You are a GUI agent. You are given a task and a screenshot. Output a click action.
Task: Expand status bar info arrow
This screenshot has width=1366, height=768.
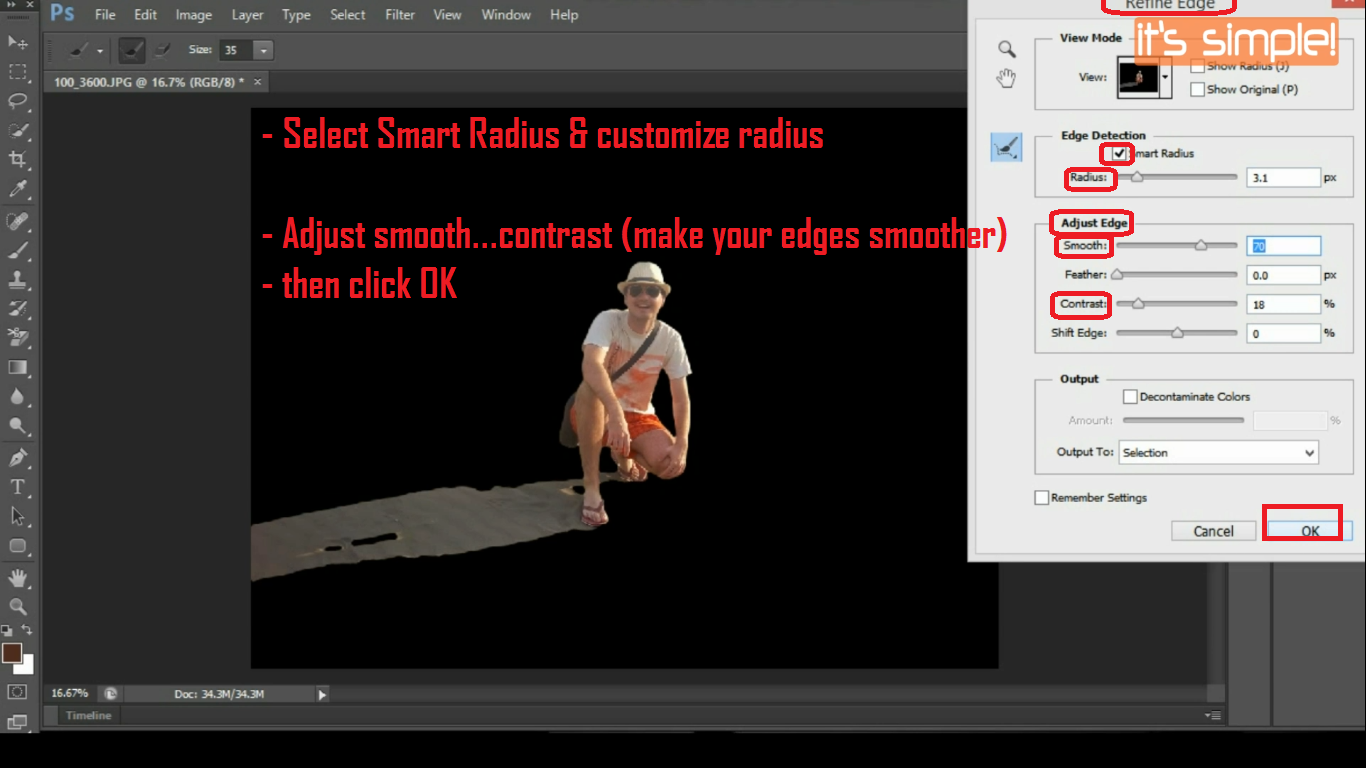point(321,694)
